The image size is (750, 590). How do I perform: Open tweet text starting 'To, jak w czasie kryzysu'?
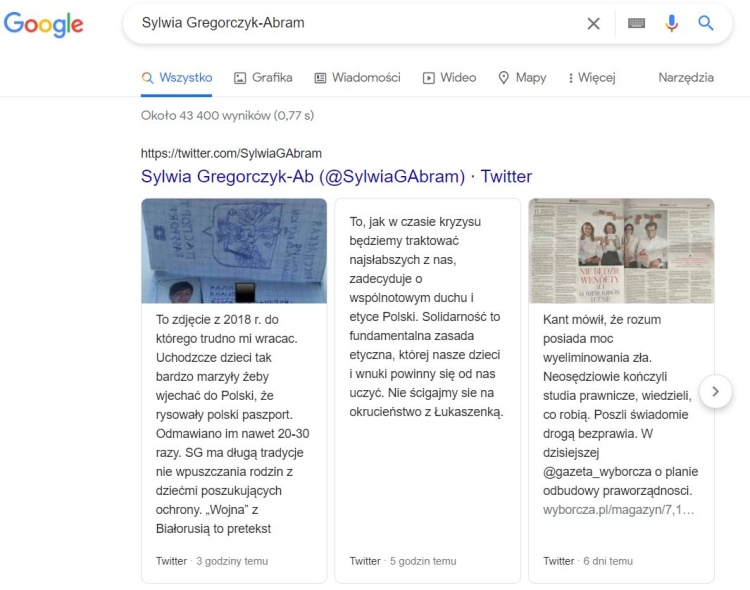pos(426,317)
